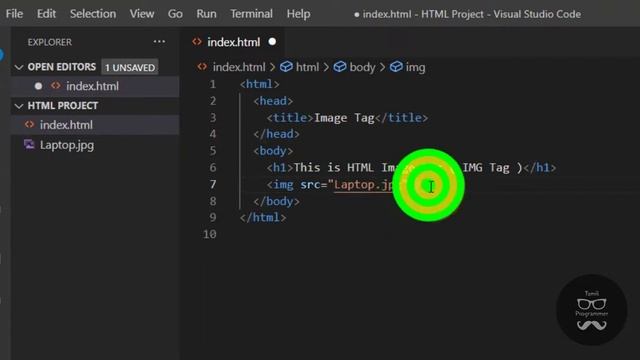Click 'This is HTML' heading text
Viewport: 640px width, 360px height.
pyautogui.click(x=333, y=168)
